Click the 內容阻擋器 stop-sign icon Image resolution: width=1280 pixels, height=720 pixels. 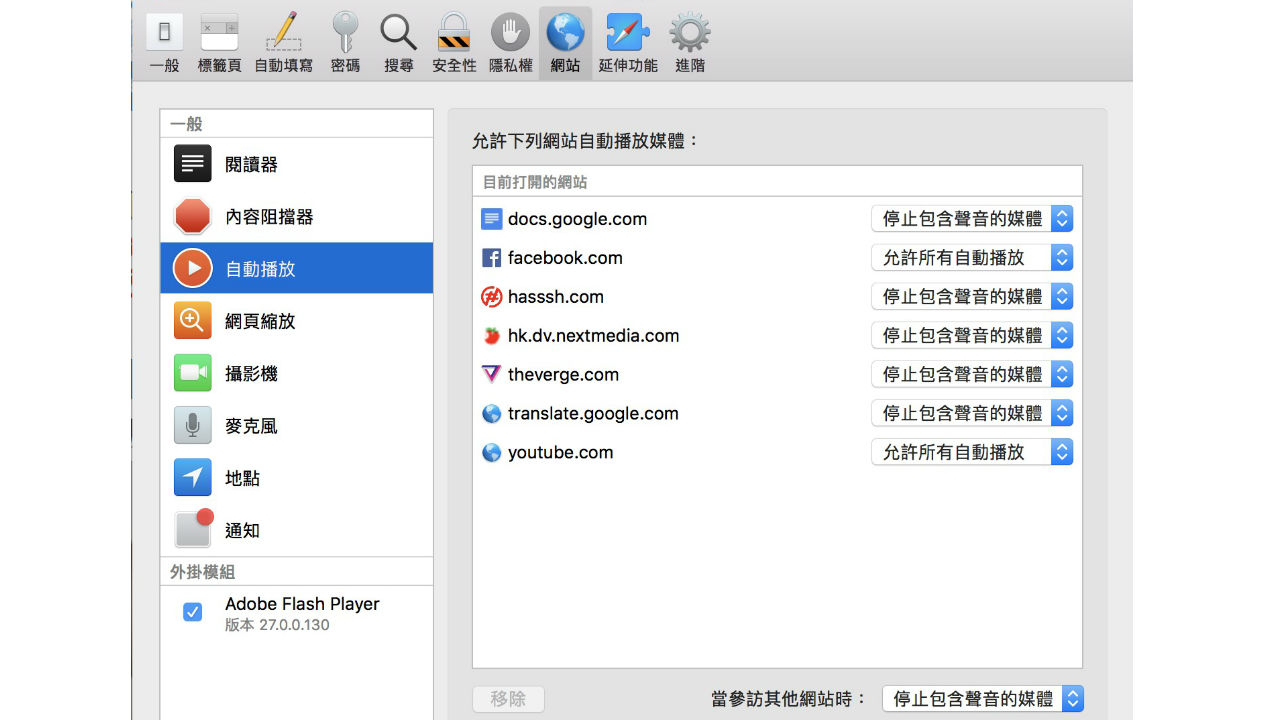193,216
